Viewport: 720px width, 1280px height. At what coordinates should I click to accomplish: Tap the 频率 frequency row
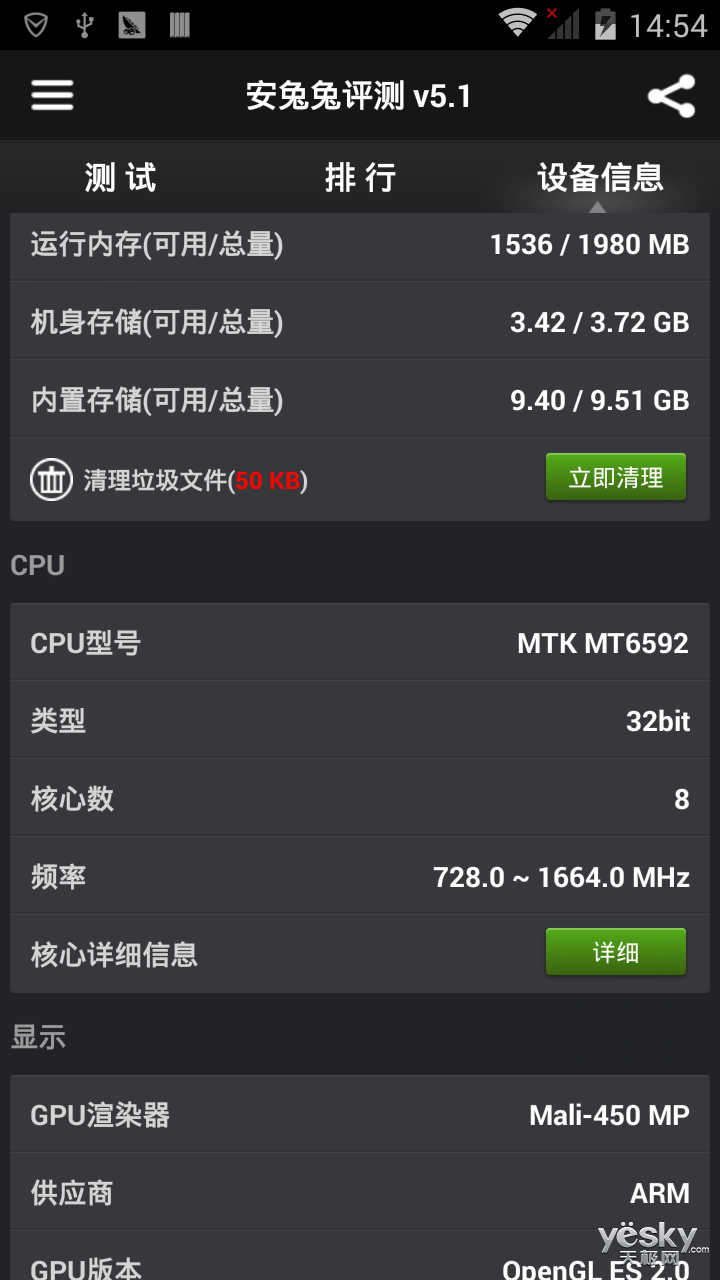coord(360,877)
